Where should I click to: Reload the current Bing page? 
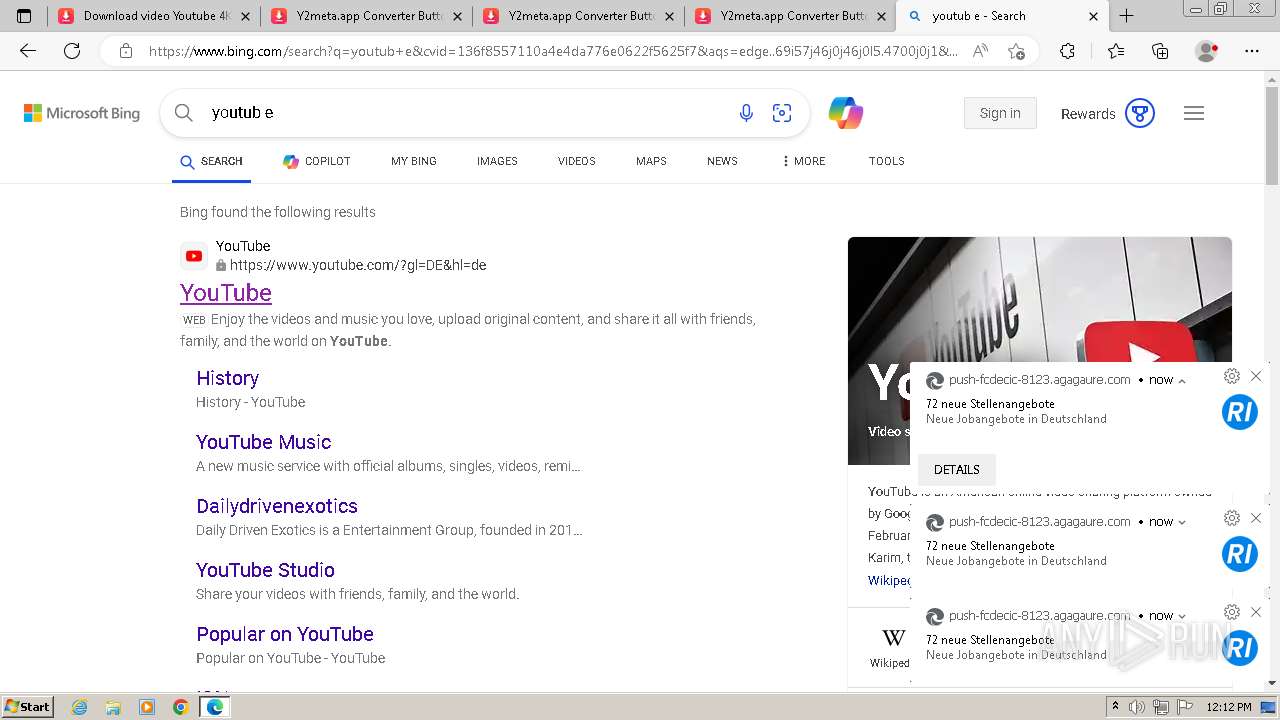[72, 51]
